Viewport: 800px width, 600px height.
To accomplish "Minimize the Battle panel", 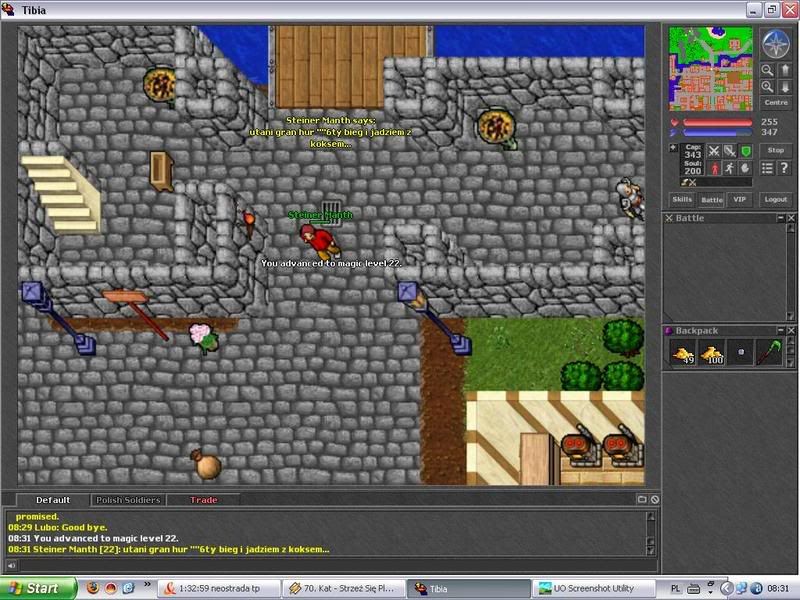I will click(x=781, y=218).
